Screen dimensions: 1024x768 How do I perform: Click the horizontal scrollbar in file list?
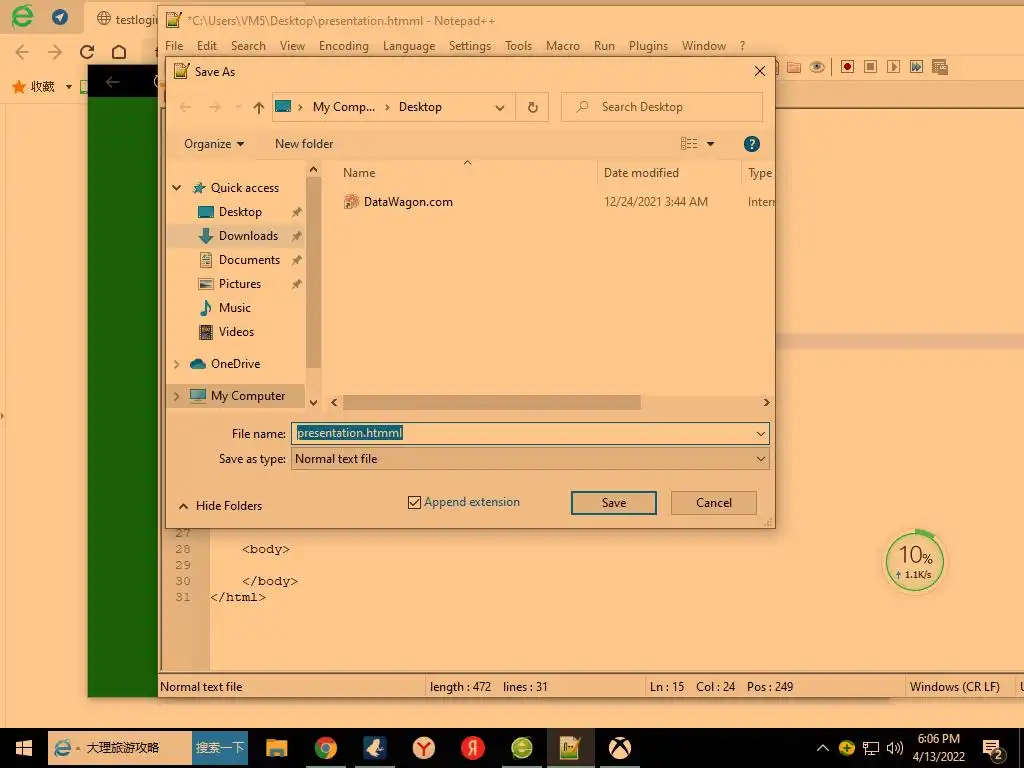pyautogui.click(x=491, y=402)
